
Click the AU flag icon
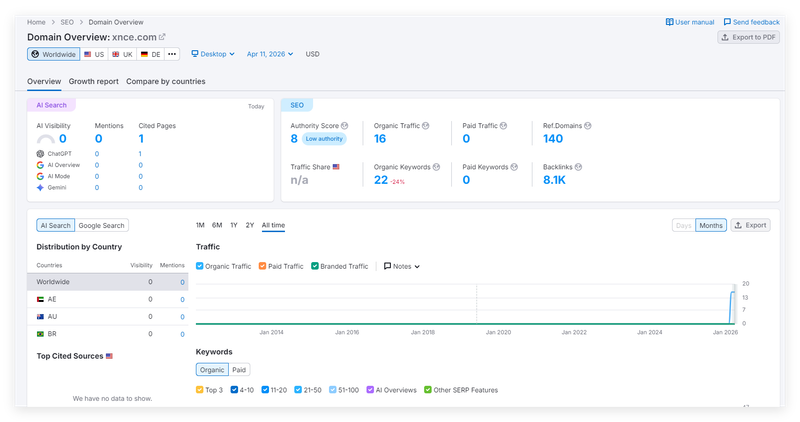click(40, 317)
